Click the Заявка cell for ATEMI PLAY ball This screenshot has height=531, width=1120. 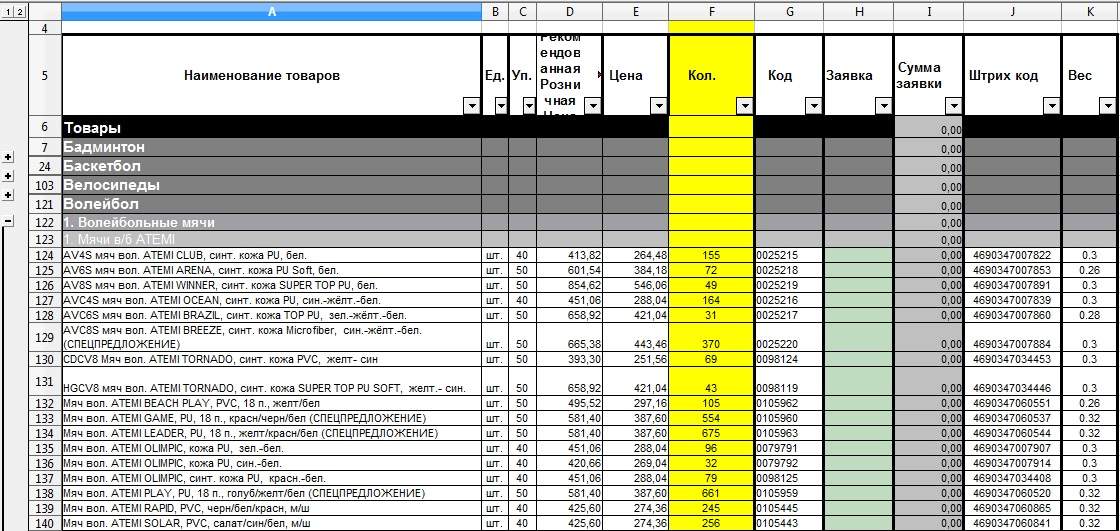859,493
